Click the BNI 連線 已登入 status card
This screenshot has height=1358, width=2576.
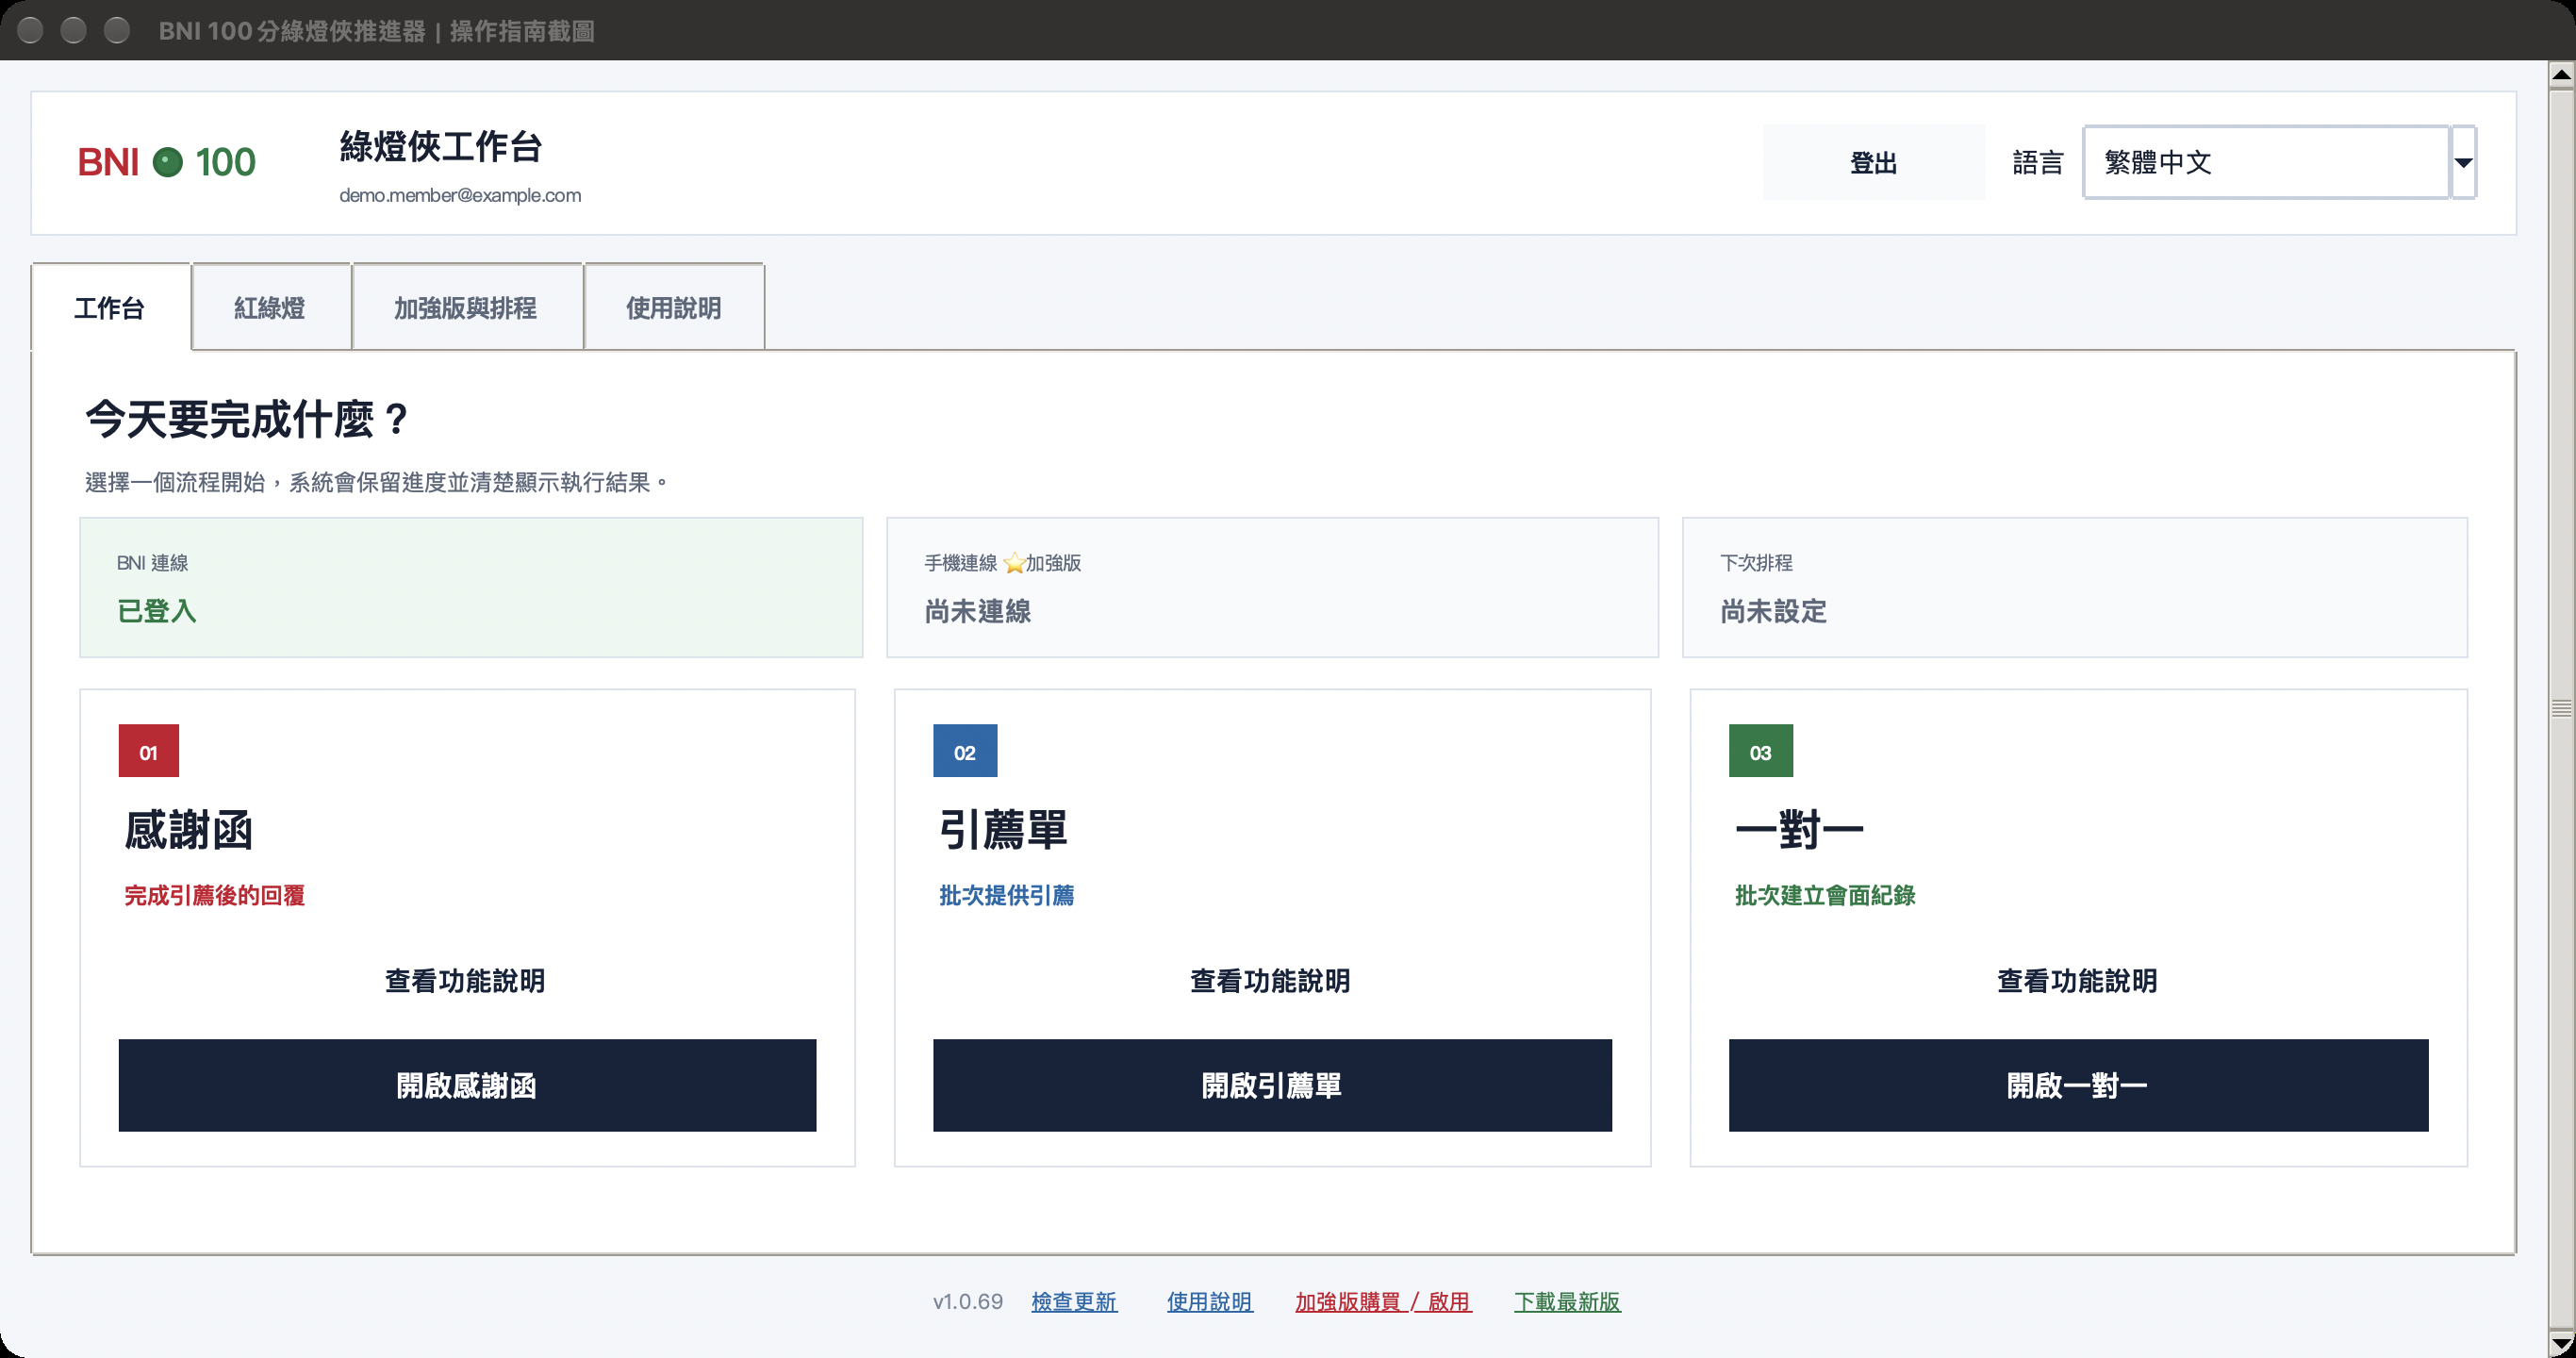(x=471, y=587)
